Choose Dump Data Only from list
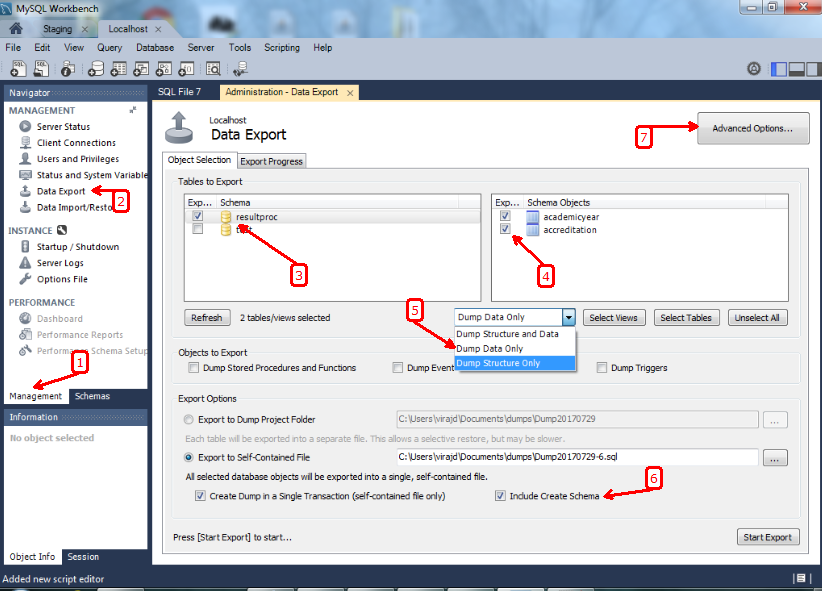The width and height of the screenshot is (822, 591). pyautogui.click(x=515, y=349)
